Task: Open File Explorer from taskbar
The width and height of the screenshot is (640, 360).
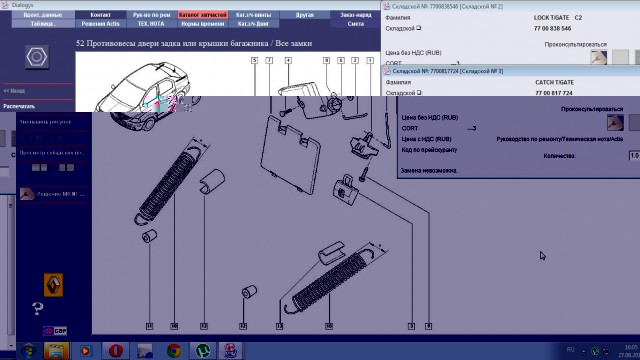Action: [57, 351]
